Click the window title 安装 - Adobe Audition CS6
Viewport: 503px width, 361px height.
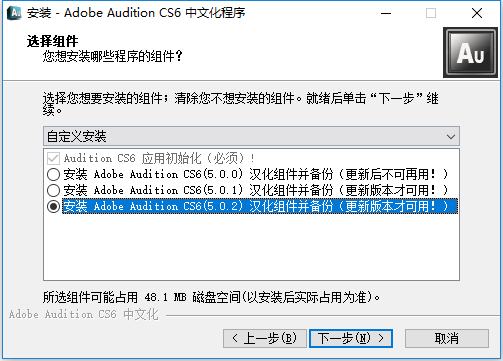click(x=136, y=13)
